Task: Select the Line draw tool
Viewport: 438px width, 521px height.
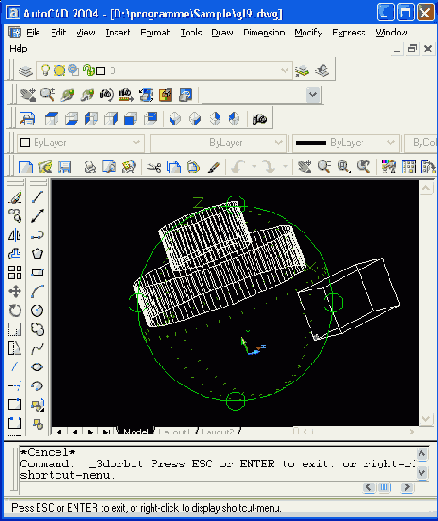Action: pos(37,197)
